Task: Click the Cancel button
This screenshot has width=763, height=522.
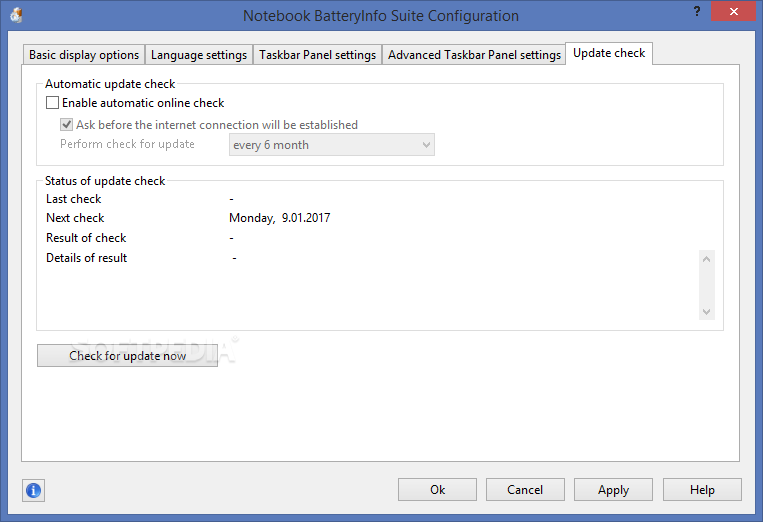Action: click(x=525, y=489)
